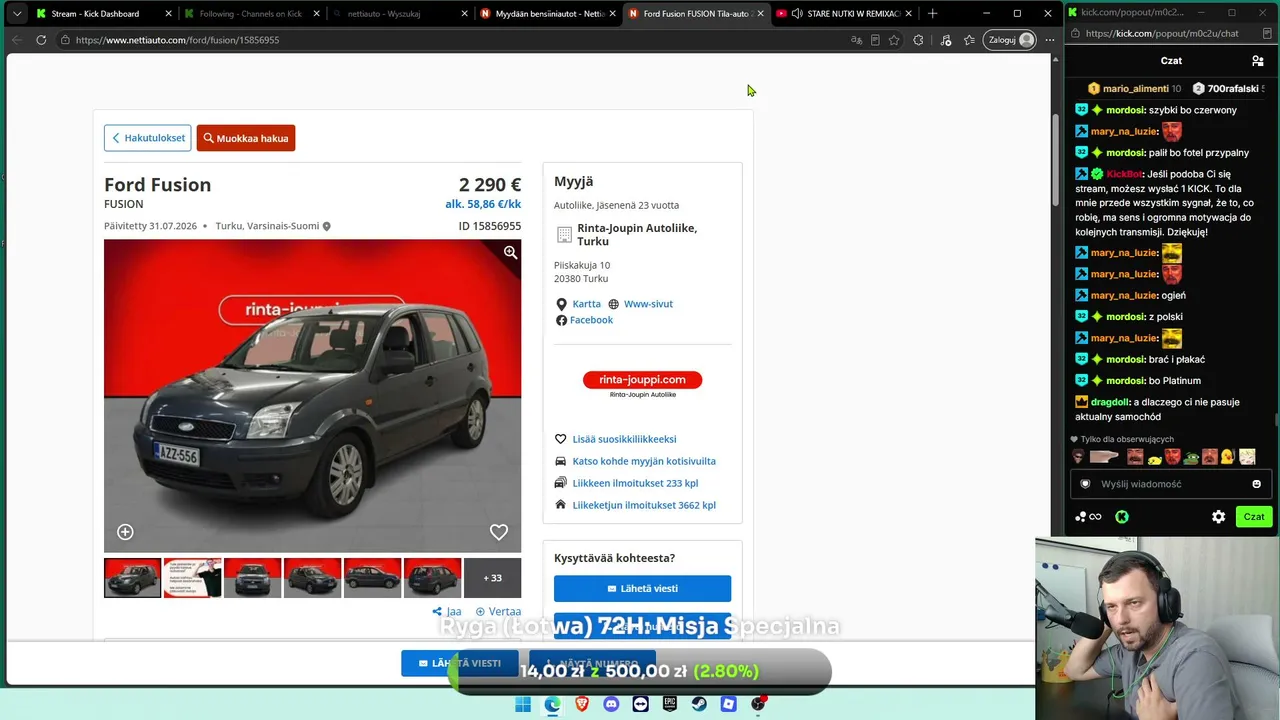Viewport: 1280px width, 720px height.
Task: Open the tab search dropdown arrow
Action: (x=17, y=13)
